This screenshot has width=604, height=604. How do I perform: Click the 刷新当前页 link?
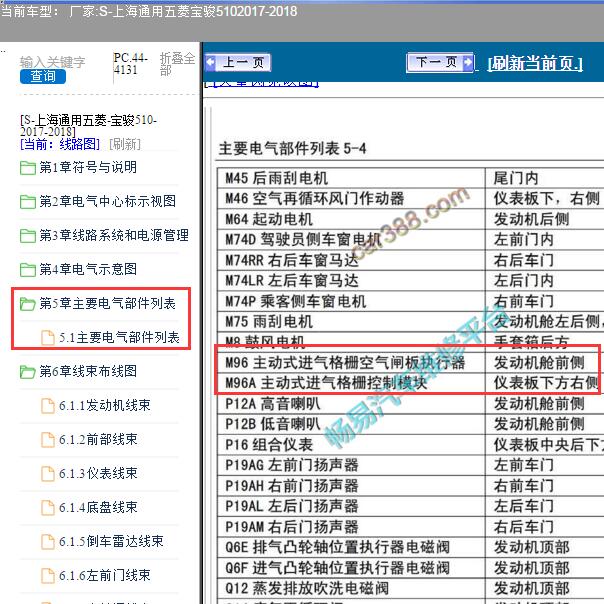coord(535,63)
